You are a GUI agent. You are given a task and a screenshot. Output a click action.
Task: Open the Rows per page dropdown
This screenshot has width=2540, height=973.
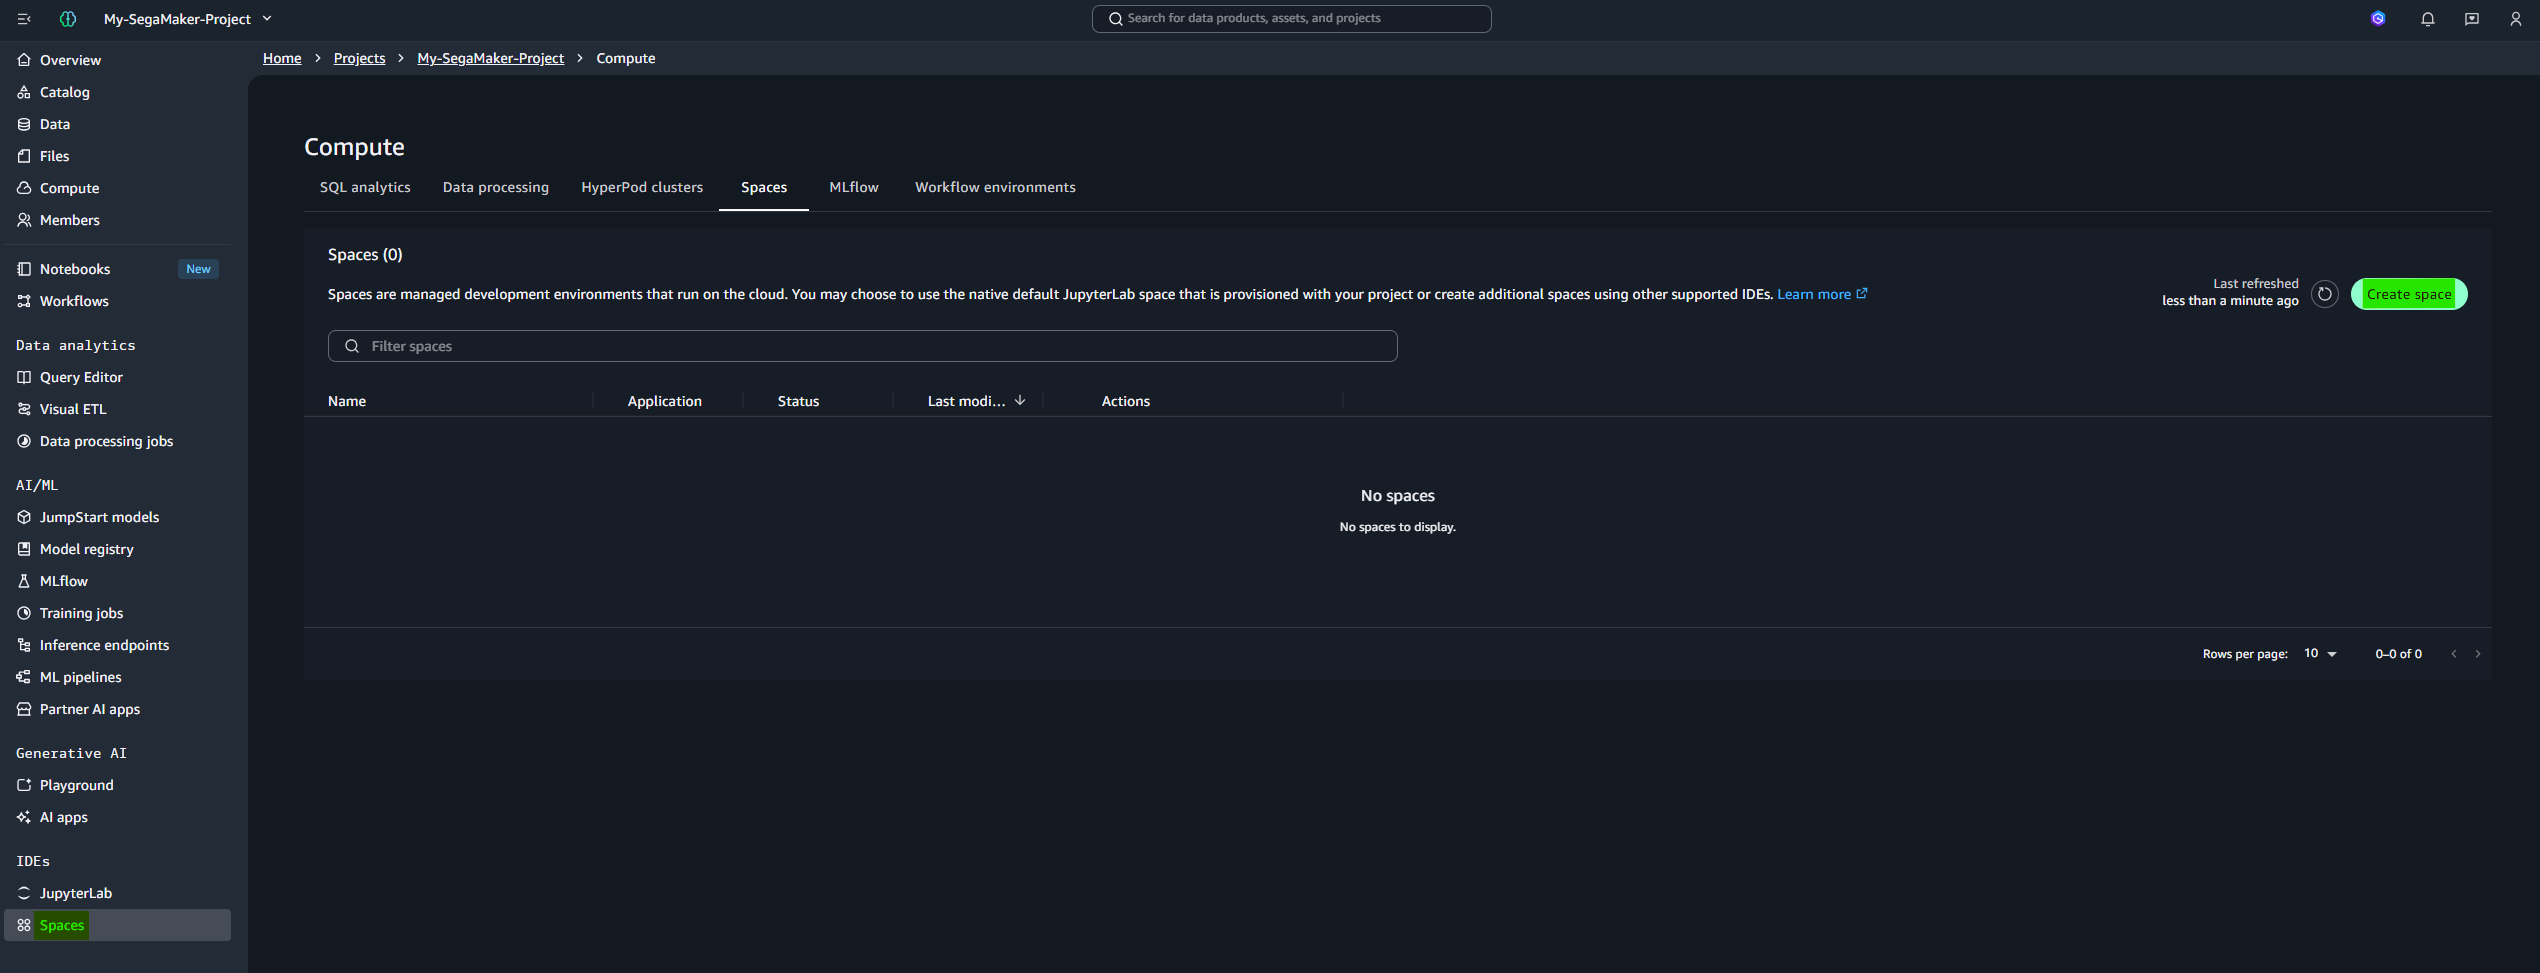[2320, 654]
